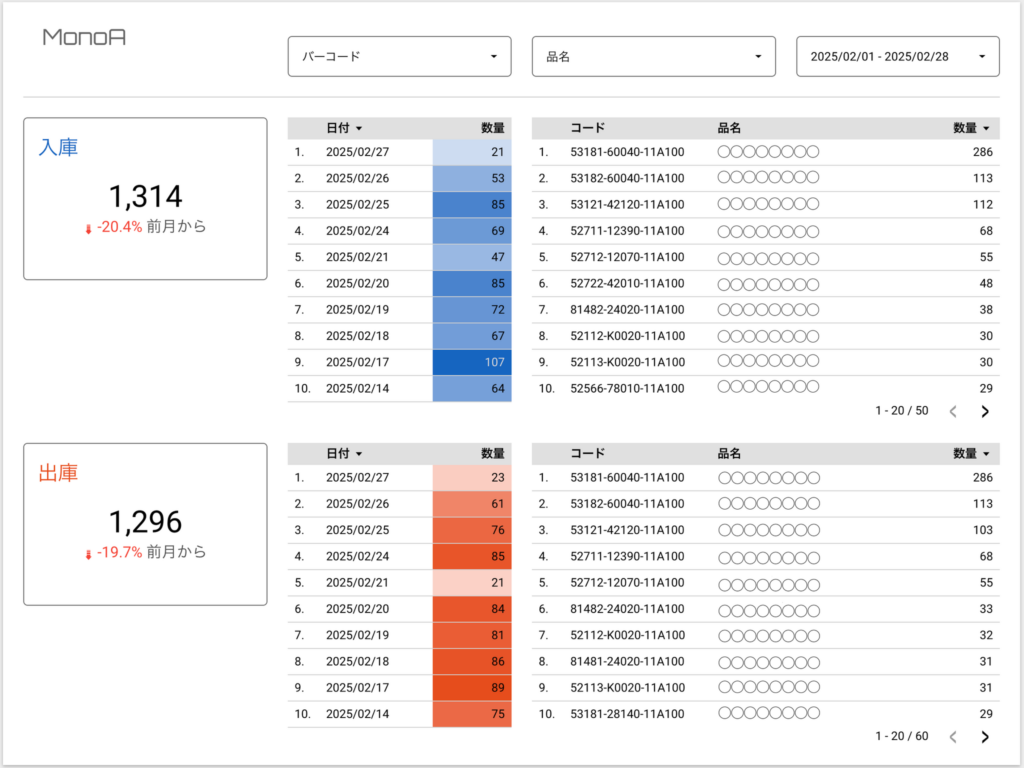Screen dimensions: 1024x768
Task: Click the 出庫 scorecard showing 1,296
Action: point(145,524)
